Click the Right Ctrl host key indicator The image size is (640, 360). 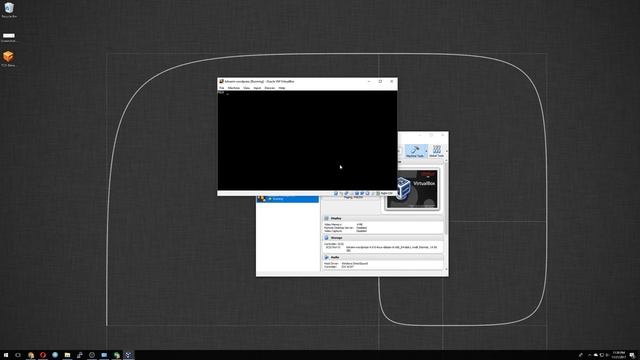pos(387,193)
